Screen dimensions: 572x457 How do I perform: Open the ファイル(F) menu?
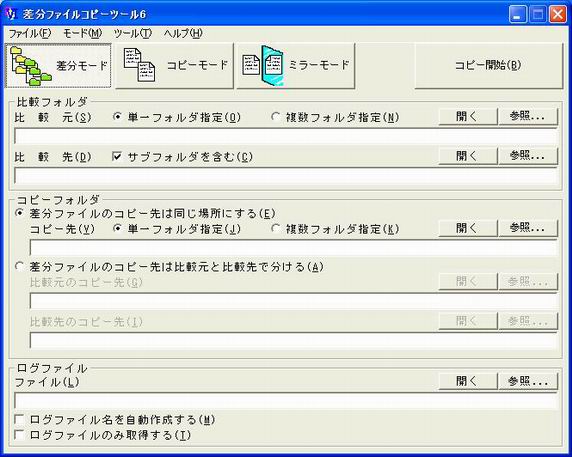(30, 34)
